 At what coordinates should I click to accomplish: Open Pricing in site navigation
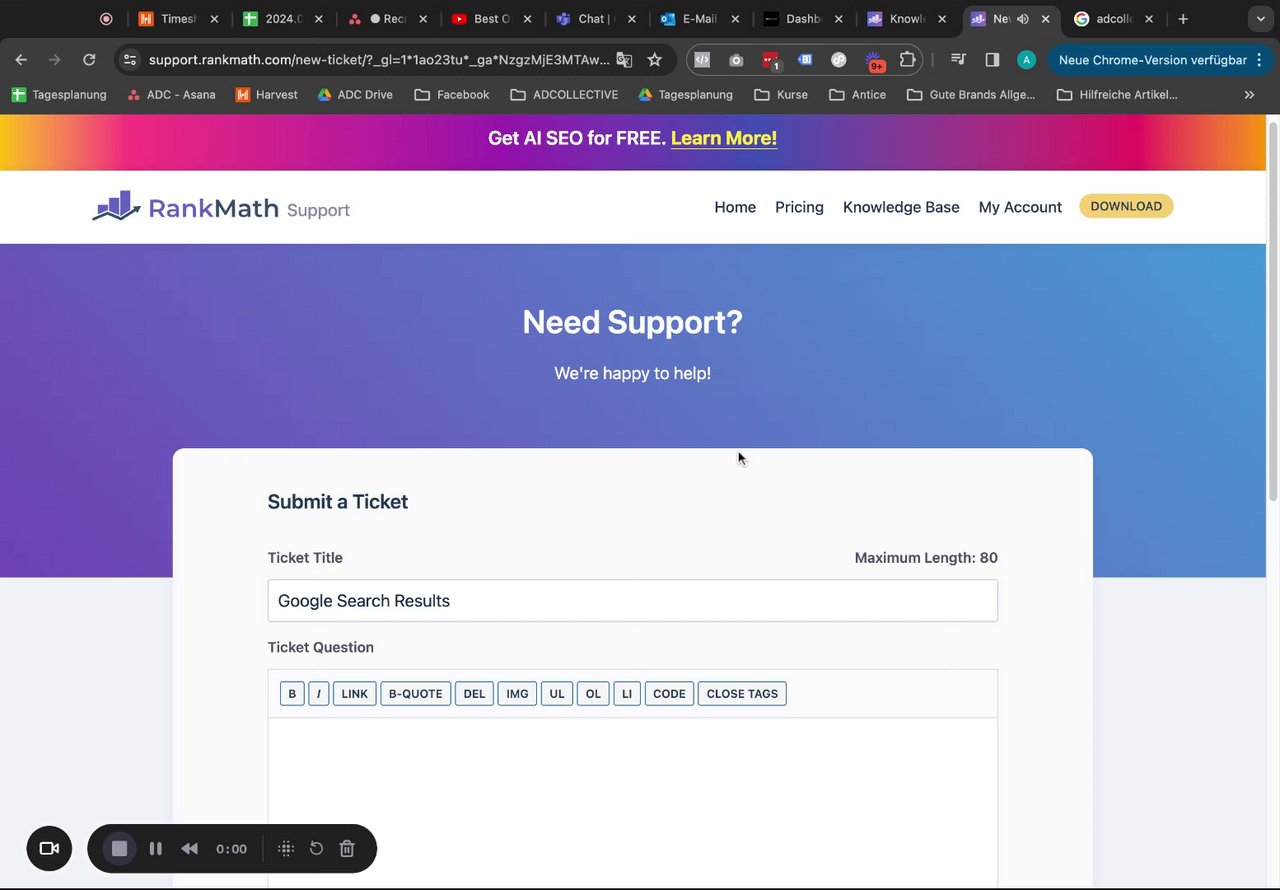pos(799,207)
